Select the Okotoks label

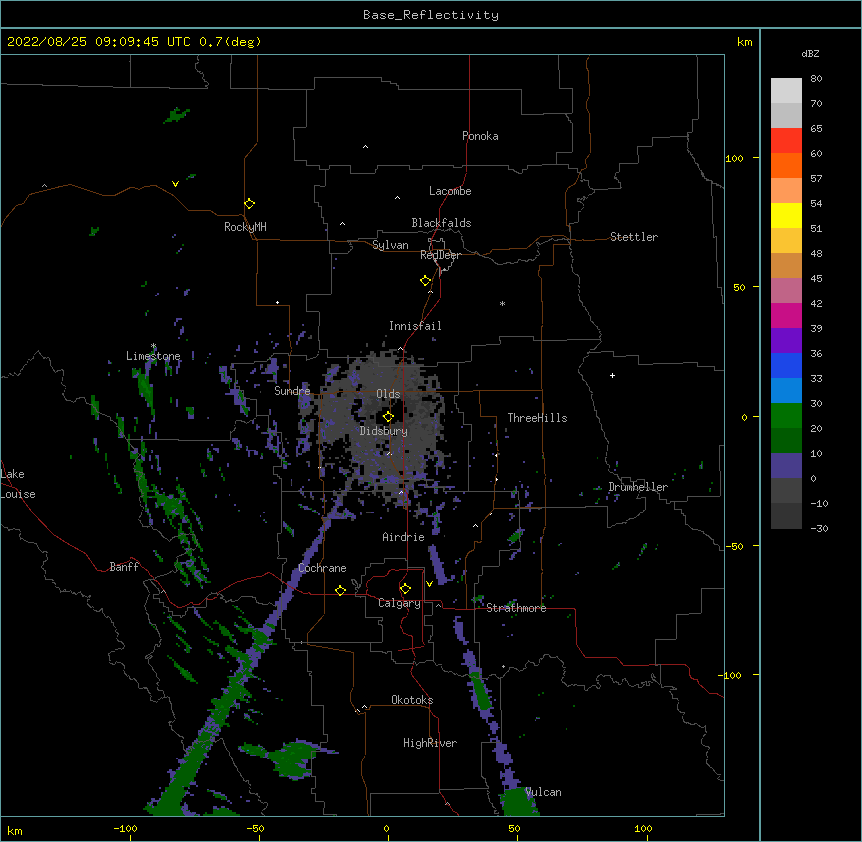tap(412, 700)
